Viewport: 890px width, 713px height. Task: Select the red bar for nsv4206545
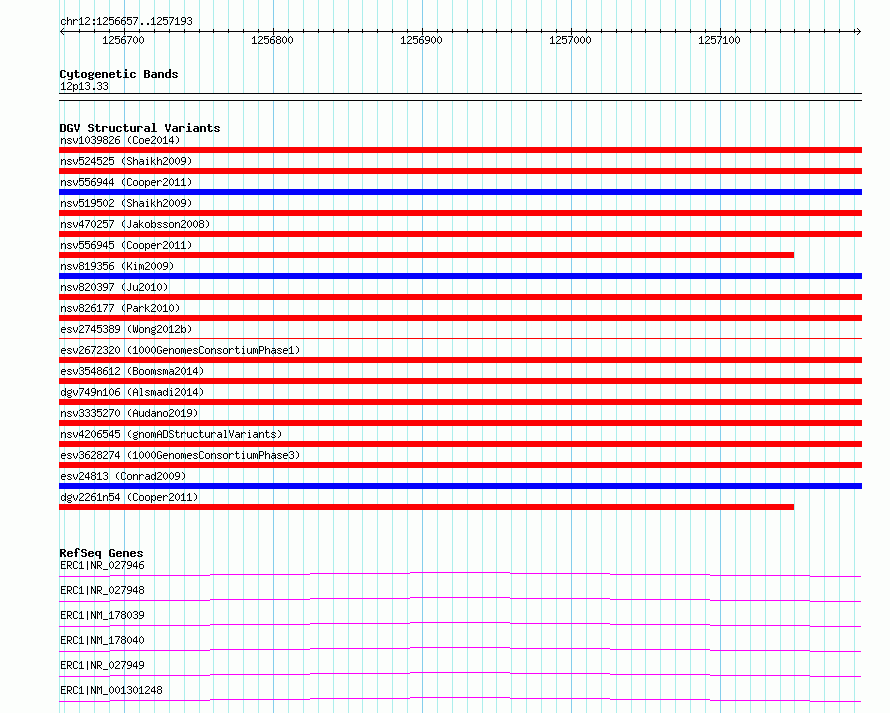tap(460, 444)
